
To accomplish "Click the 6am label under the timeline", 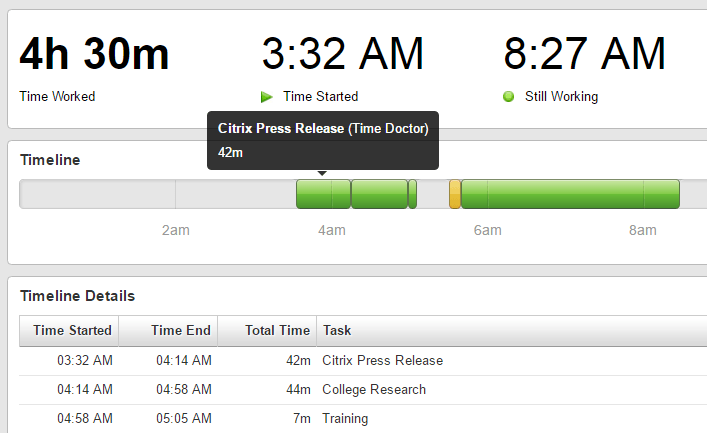I will (x=487, y=231).
